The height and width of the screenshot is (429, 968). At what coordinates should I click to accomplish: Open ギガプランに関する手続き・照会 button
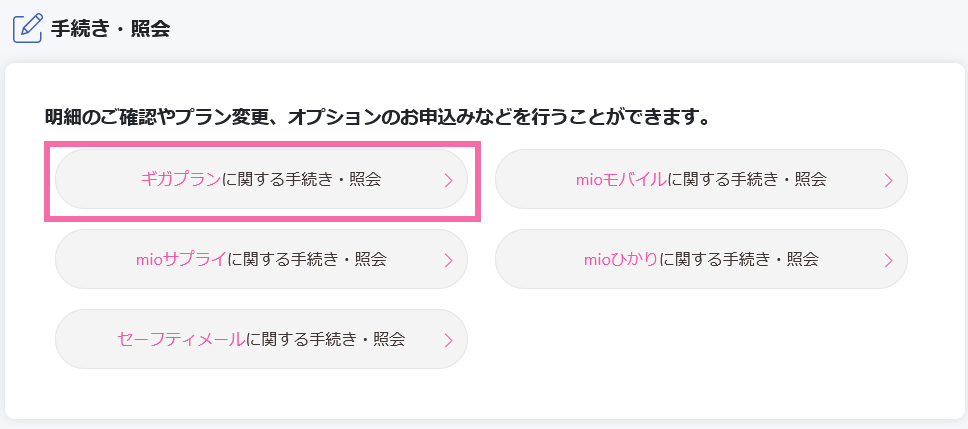click(261, 180)
